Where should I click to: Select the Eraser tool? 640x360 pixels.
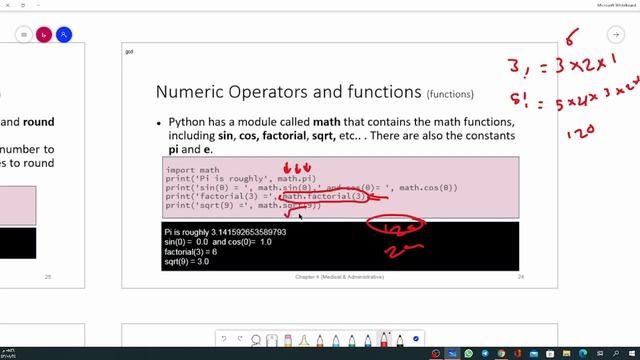[288, 340]
